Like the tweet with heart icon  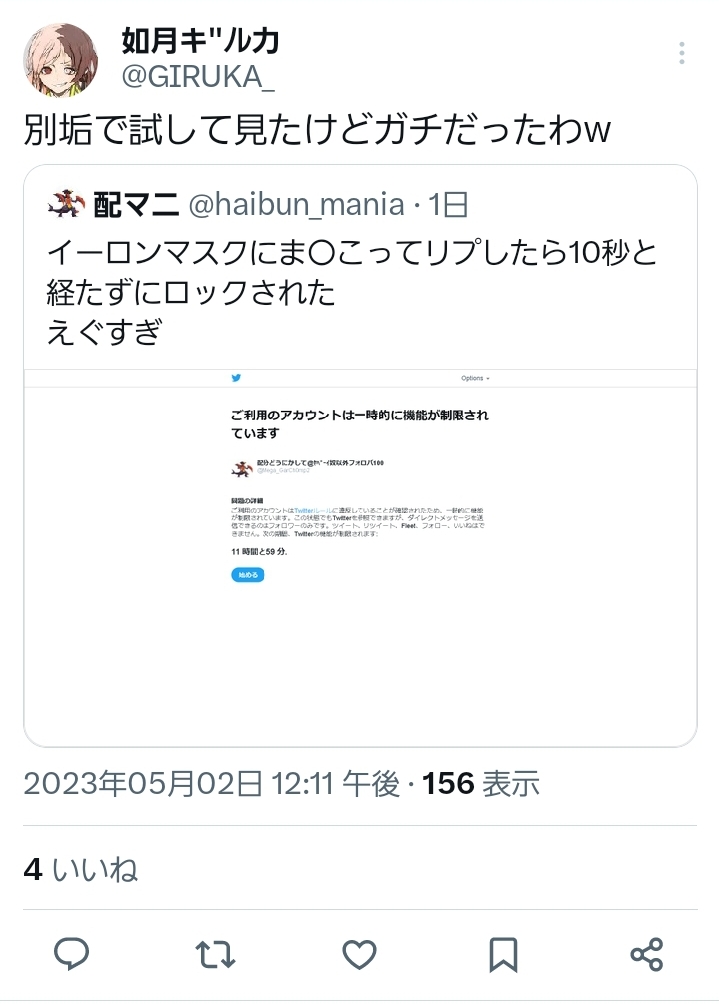[x=359, y=954]
